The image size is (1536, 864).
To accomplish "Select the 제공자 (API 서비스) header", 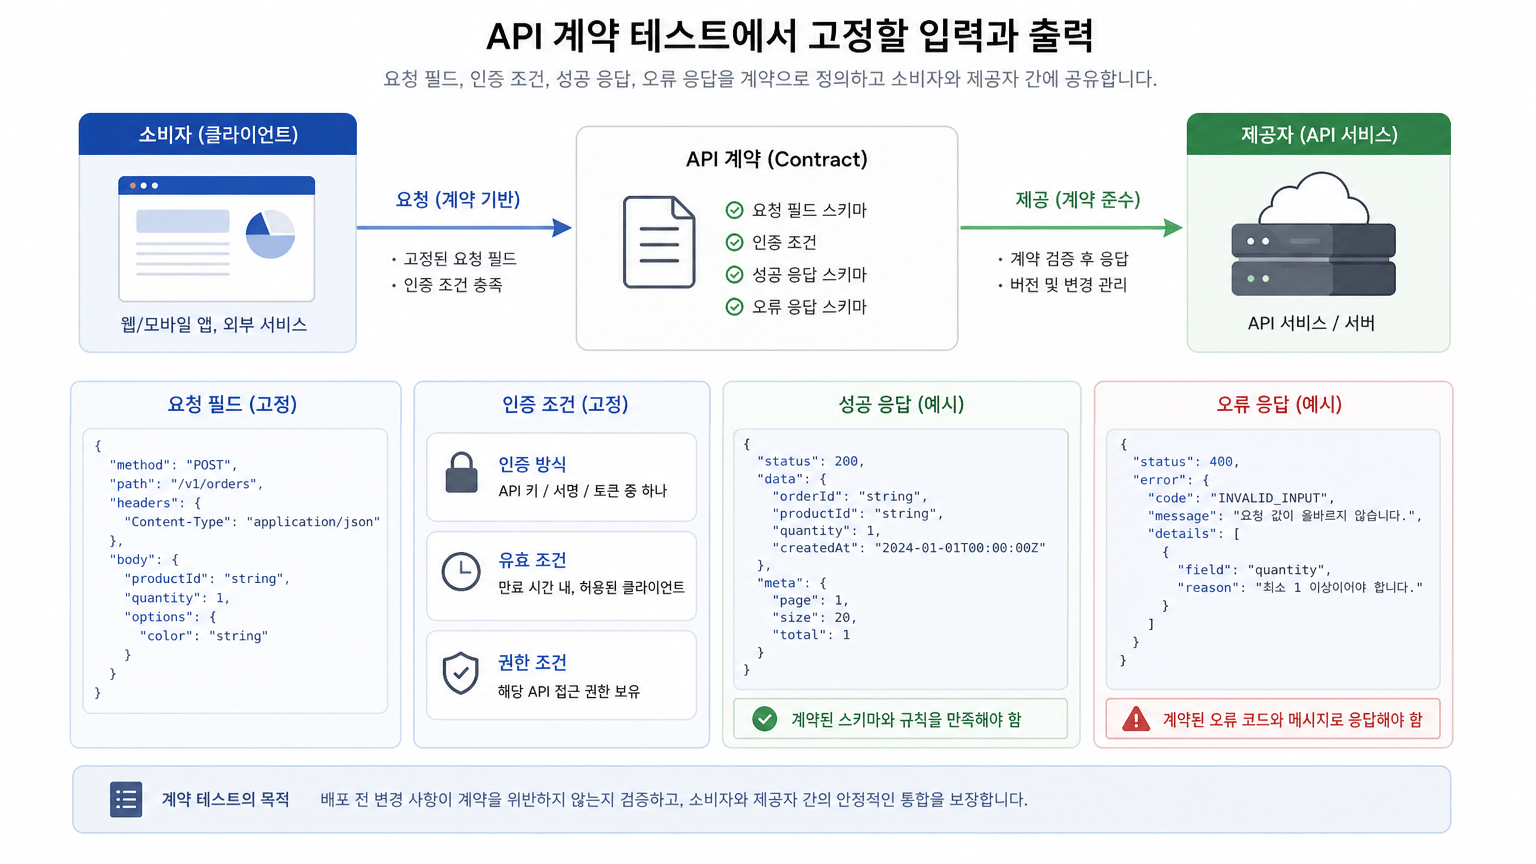I will 1319,134.
